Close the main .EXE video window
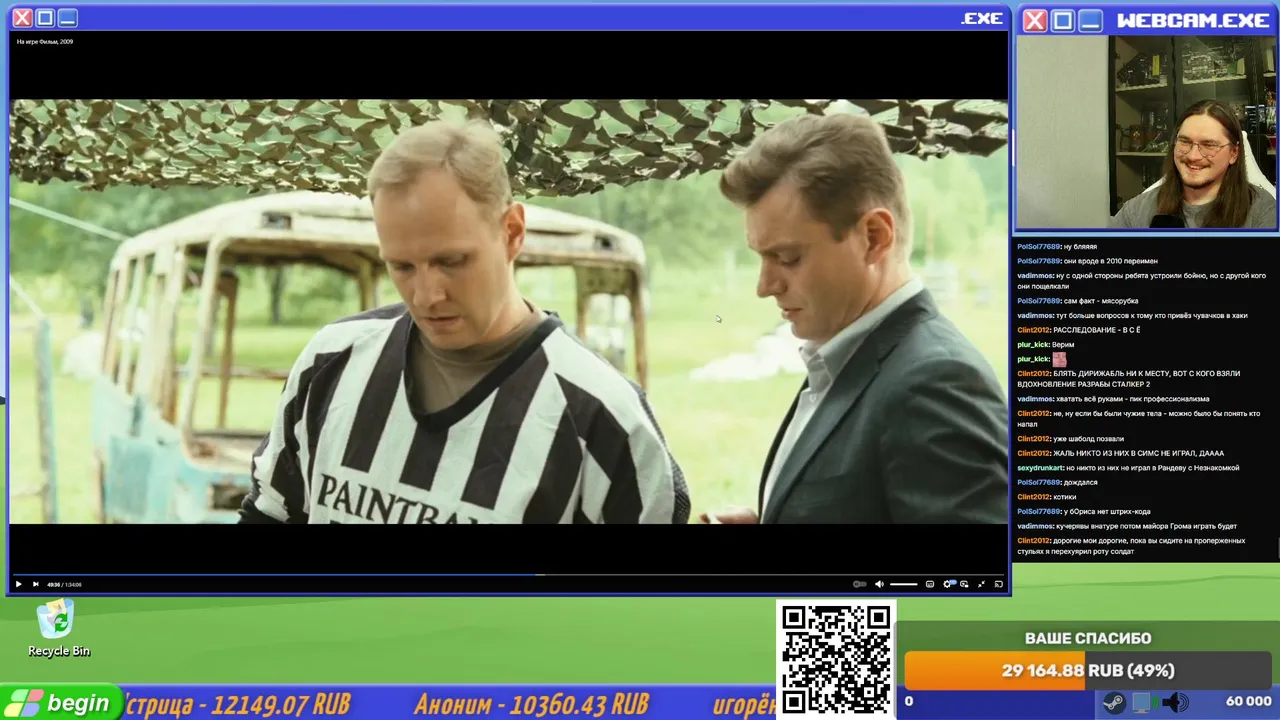1280x720 pixels. (x=22, y=18)
